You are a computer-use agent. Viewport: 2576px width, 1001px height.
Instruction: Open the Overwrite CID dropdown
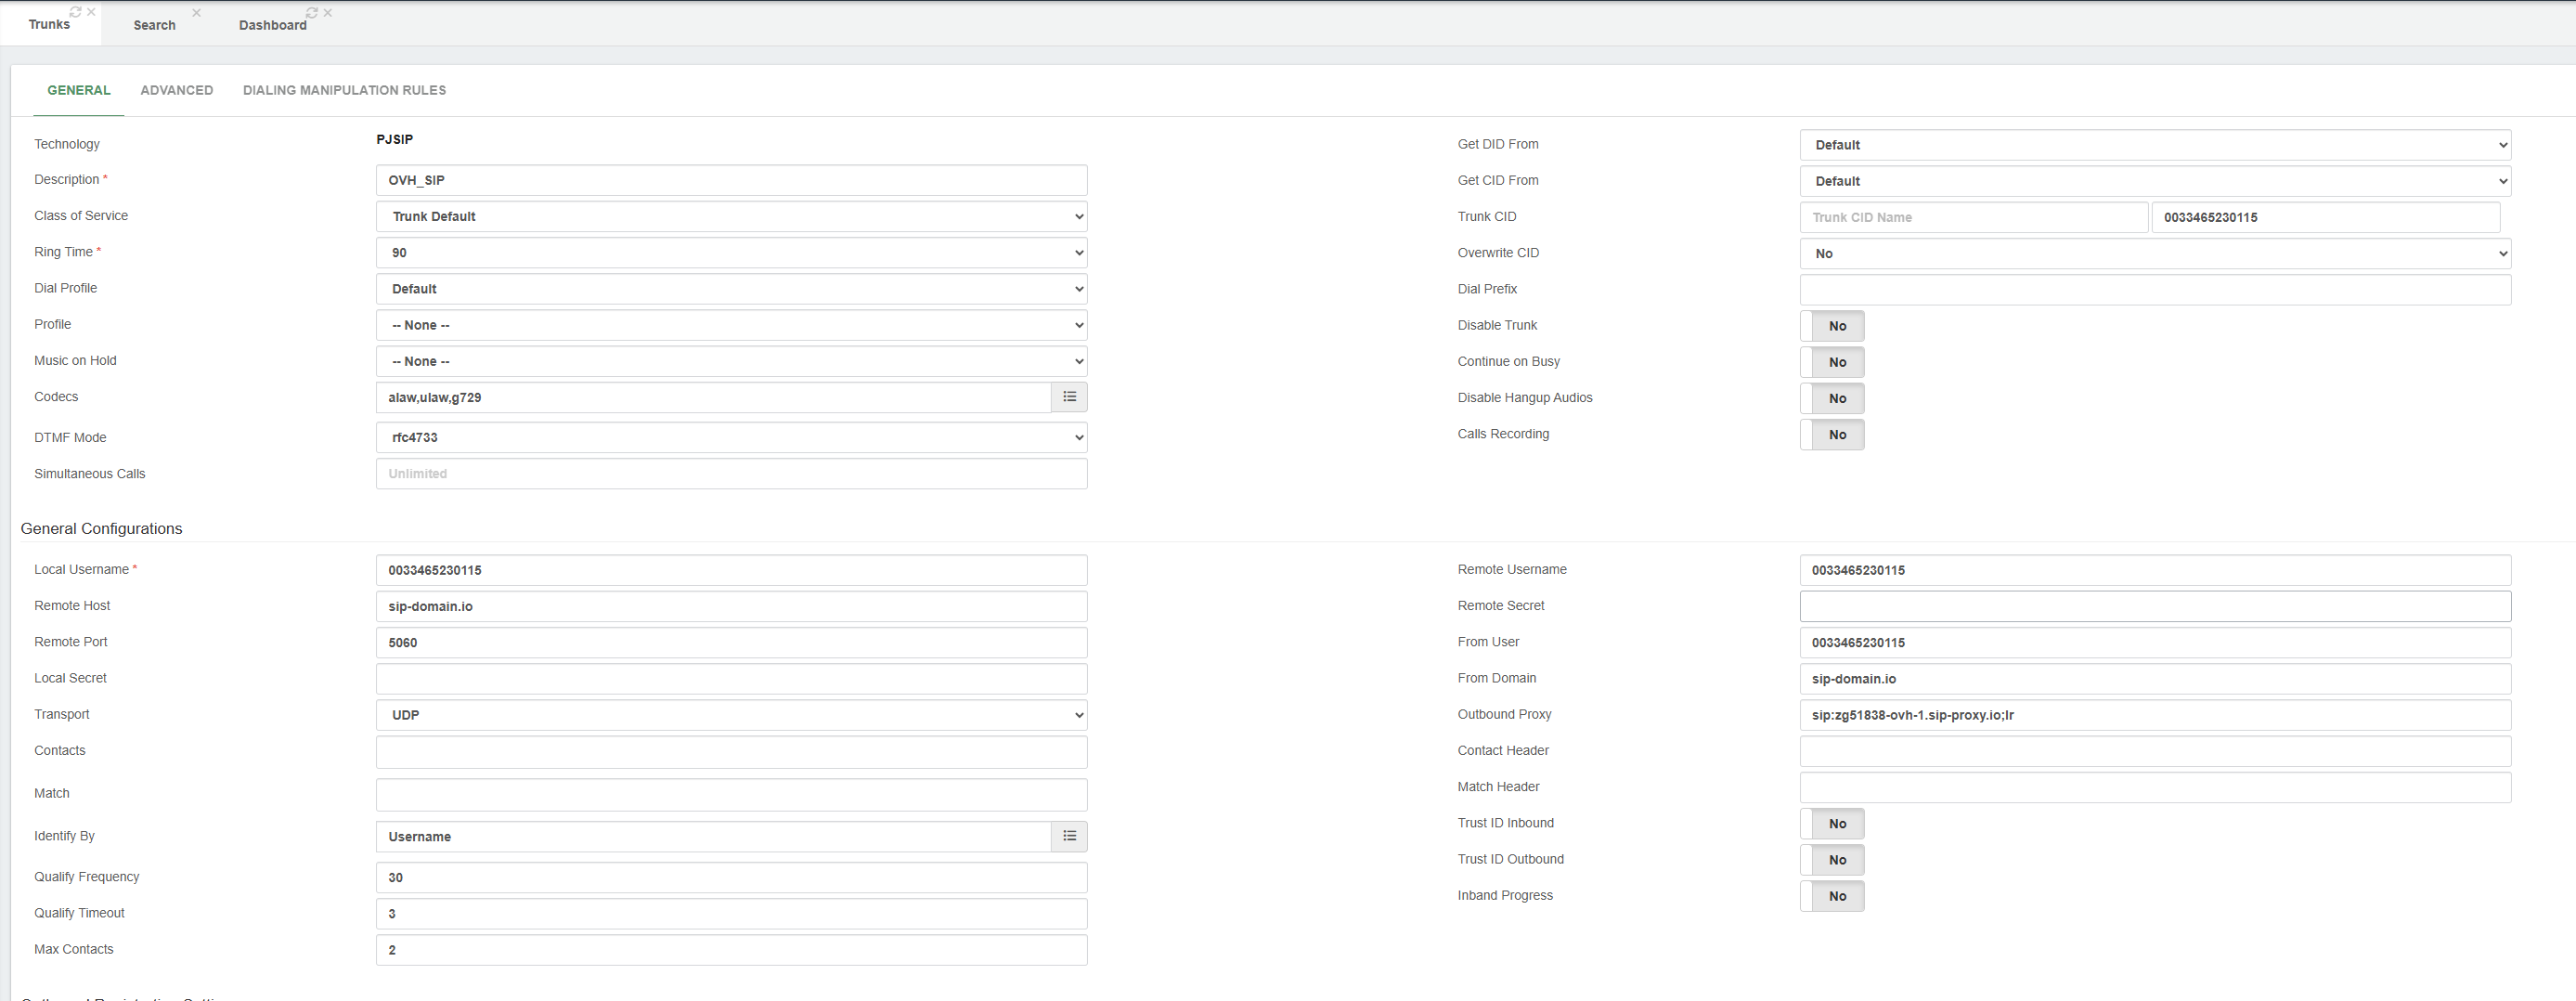click(x=2154, y=254)
